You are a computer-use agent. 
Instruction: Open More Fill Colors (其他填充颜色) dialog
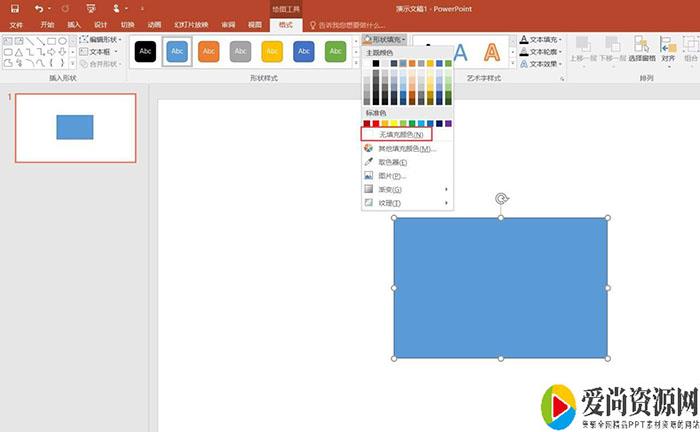click(407, 148)
